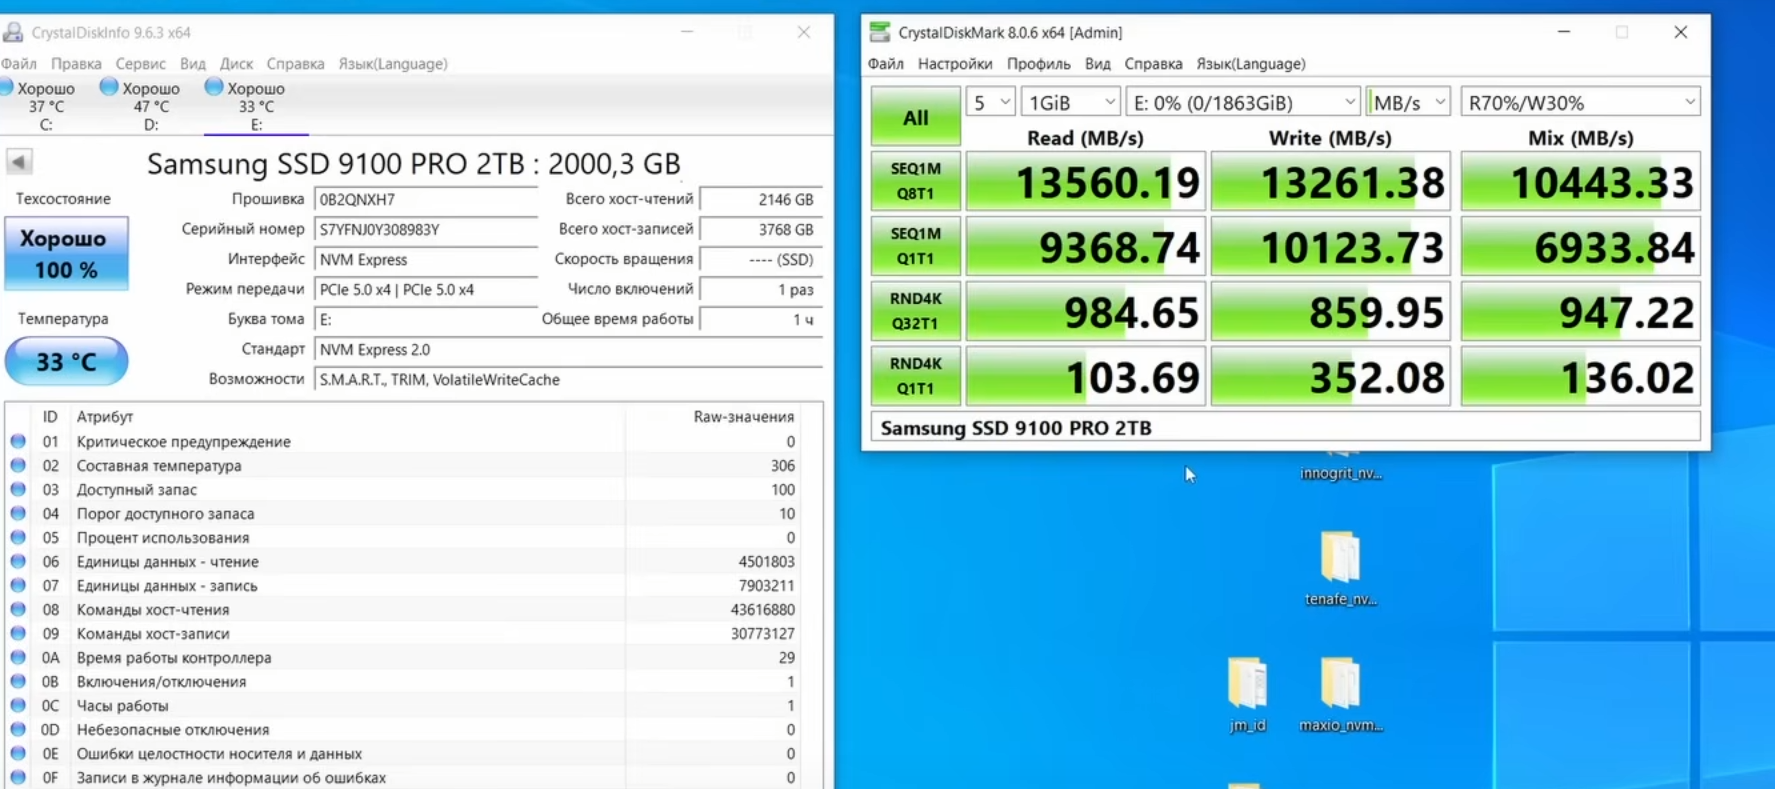1775x789 pixels.
Task: Click the Всего хост-записей value 3768 GB
Action: [x=760, y=229]
